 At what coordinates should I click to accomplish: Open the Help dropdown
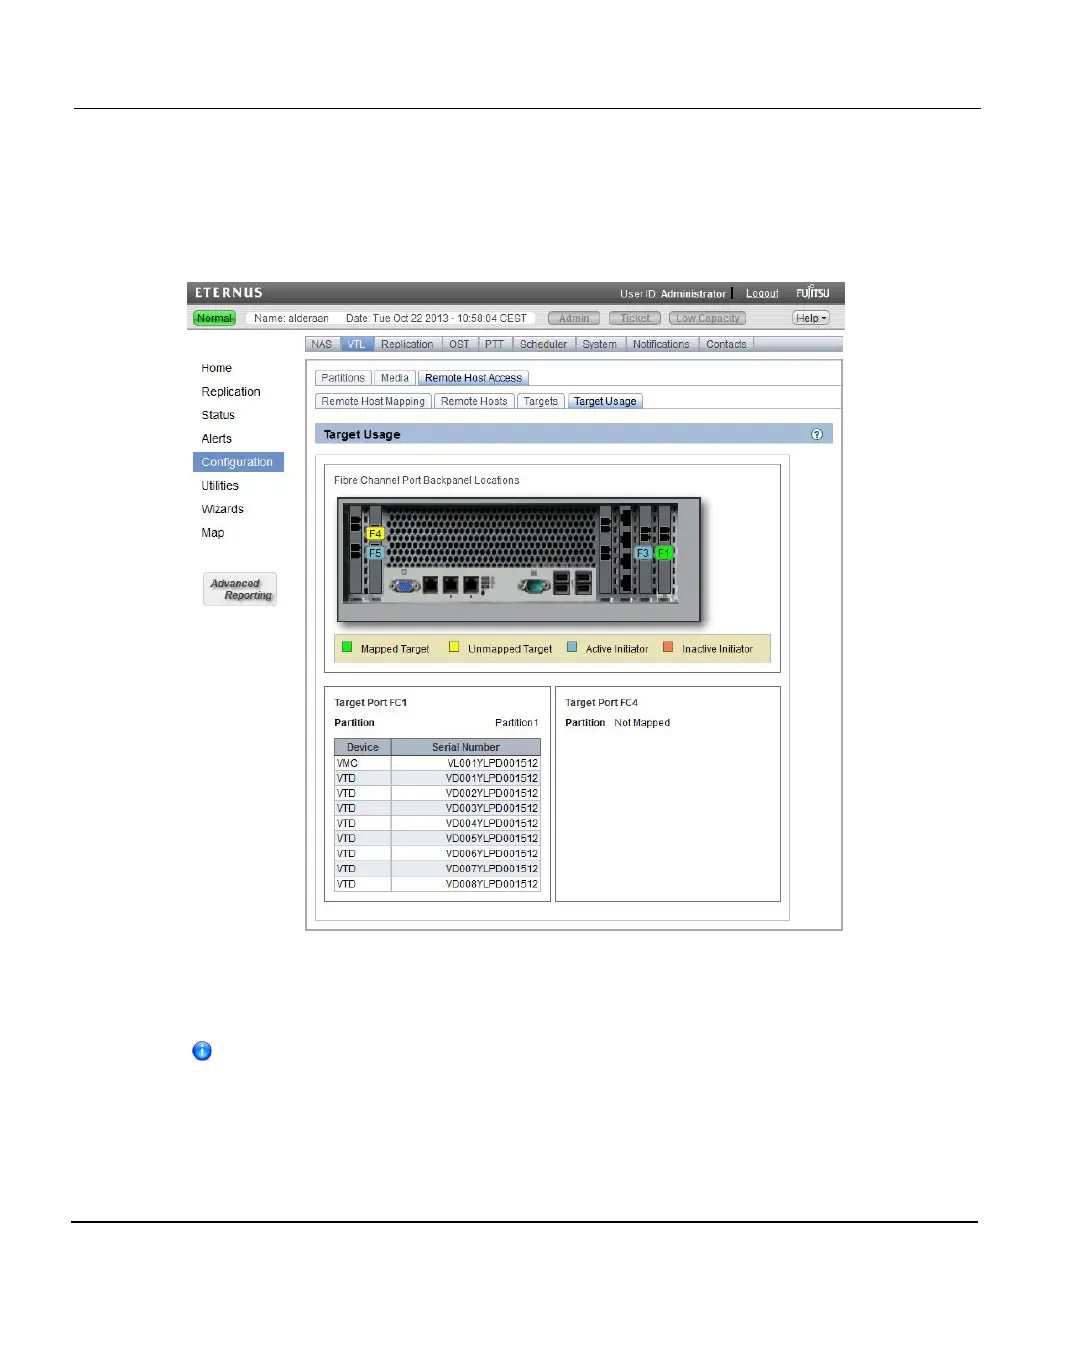pos(811,318)
